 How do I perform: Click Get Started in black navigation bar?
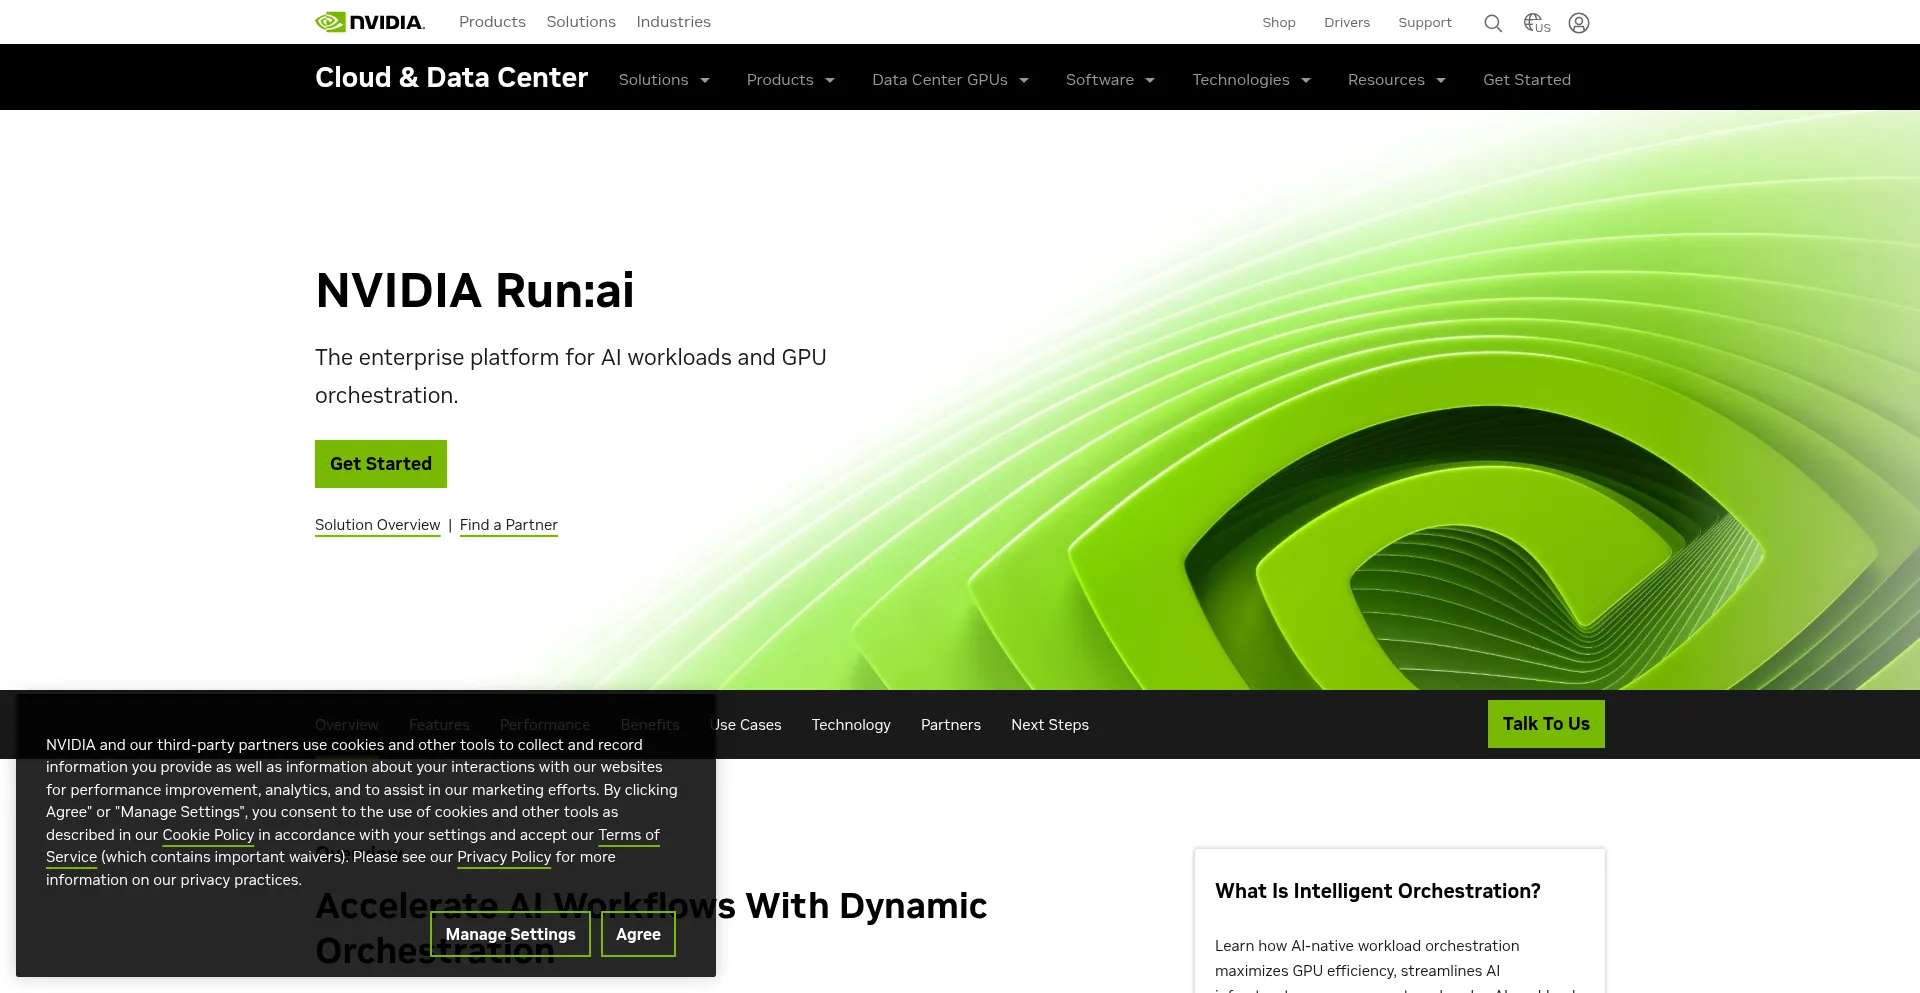point(1527,80)
